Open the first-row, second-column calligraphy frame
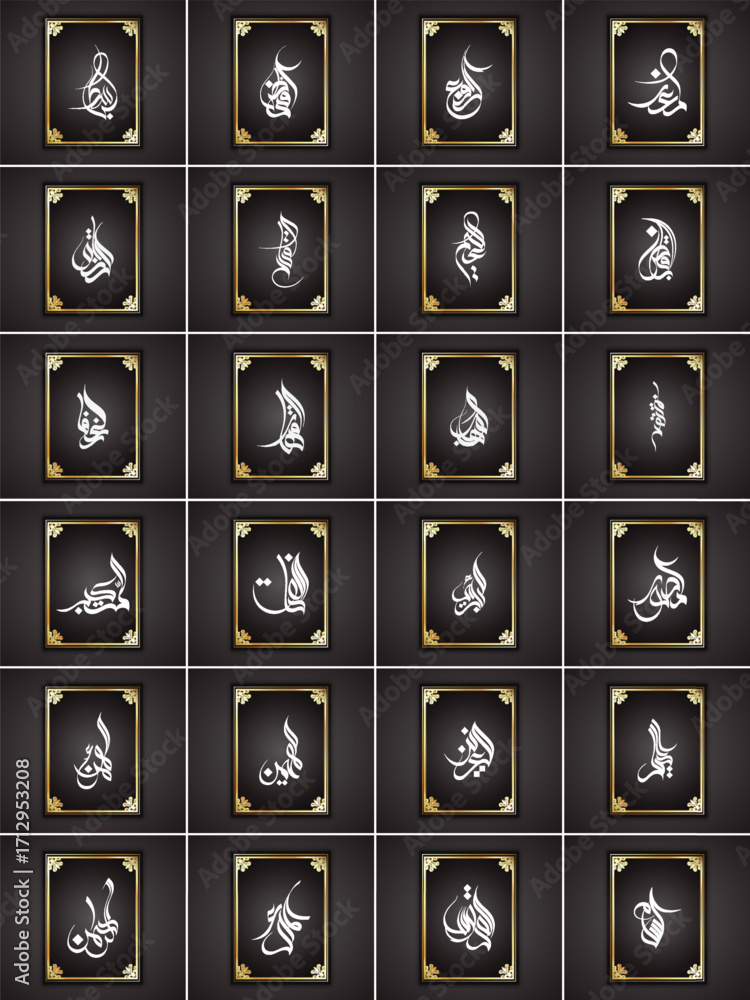The width and height of the screenshot is (750, 1000). [281, 83]
